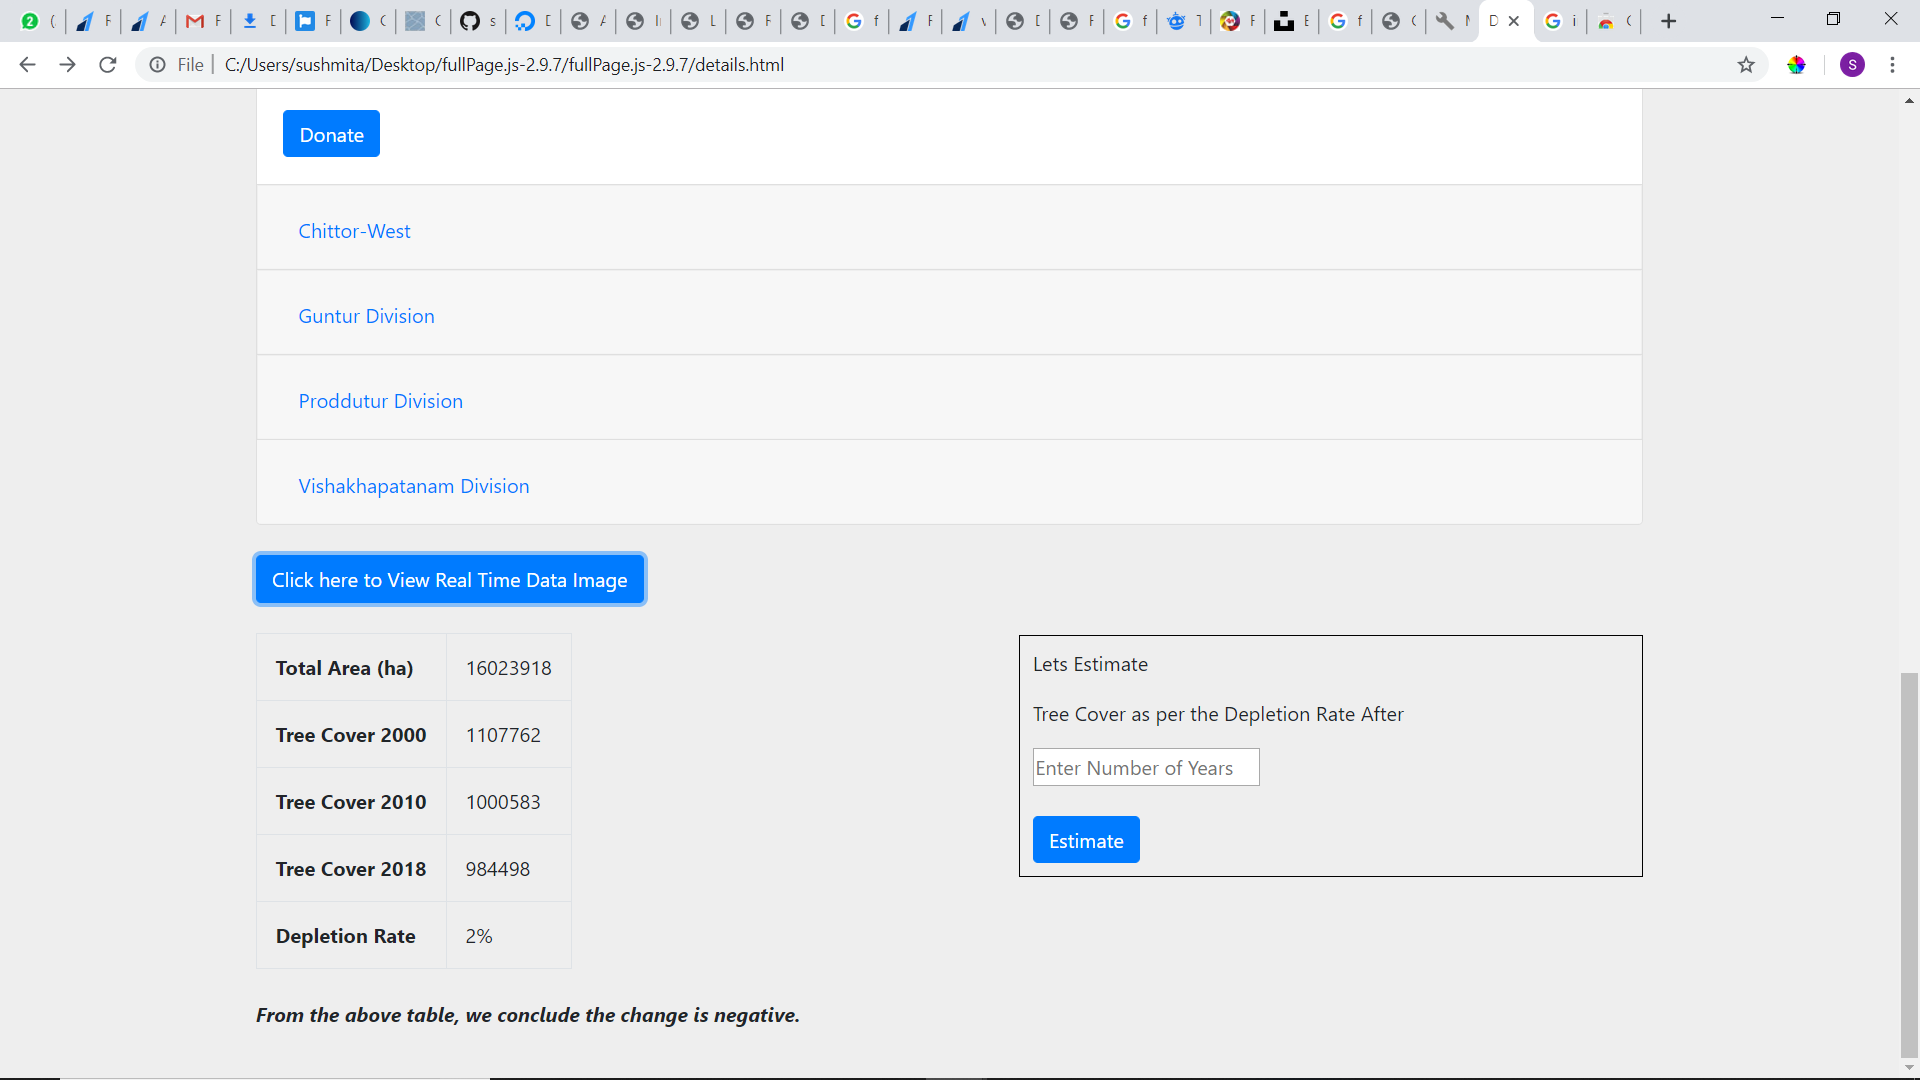Bookmark this page with the star icon

[x=1746, y=65]
